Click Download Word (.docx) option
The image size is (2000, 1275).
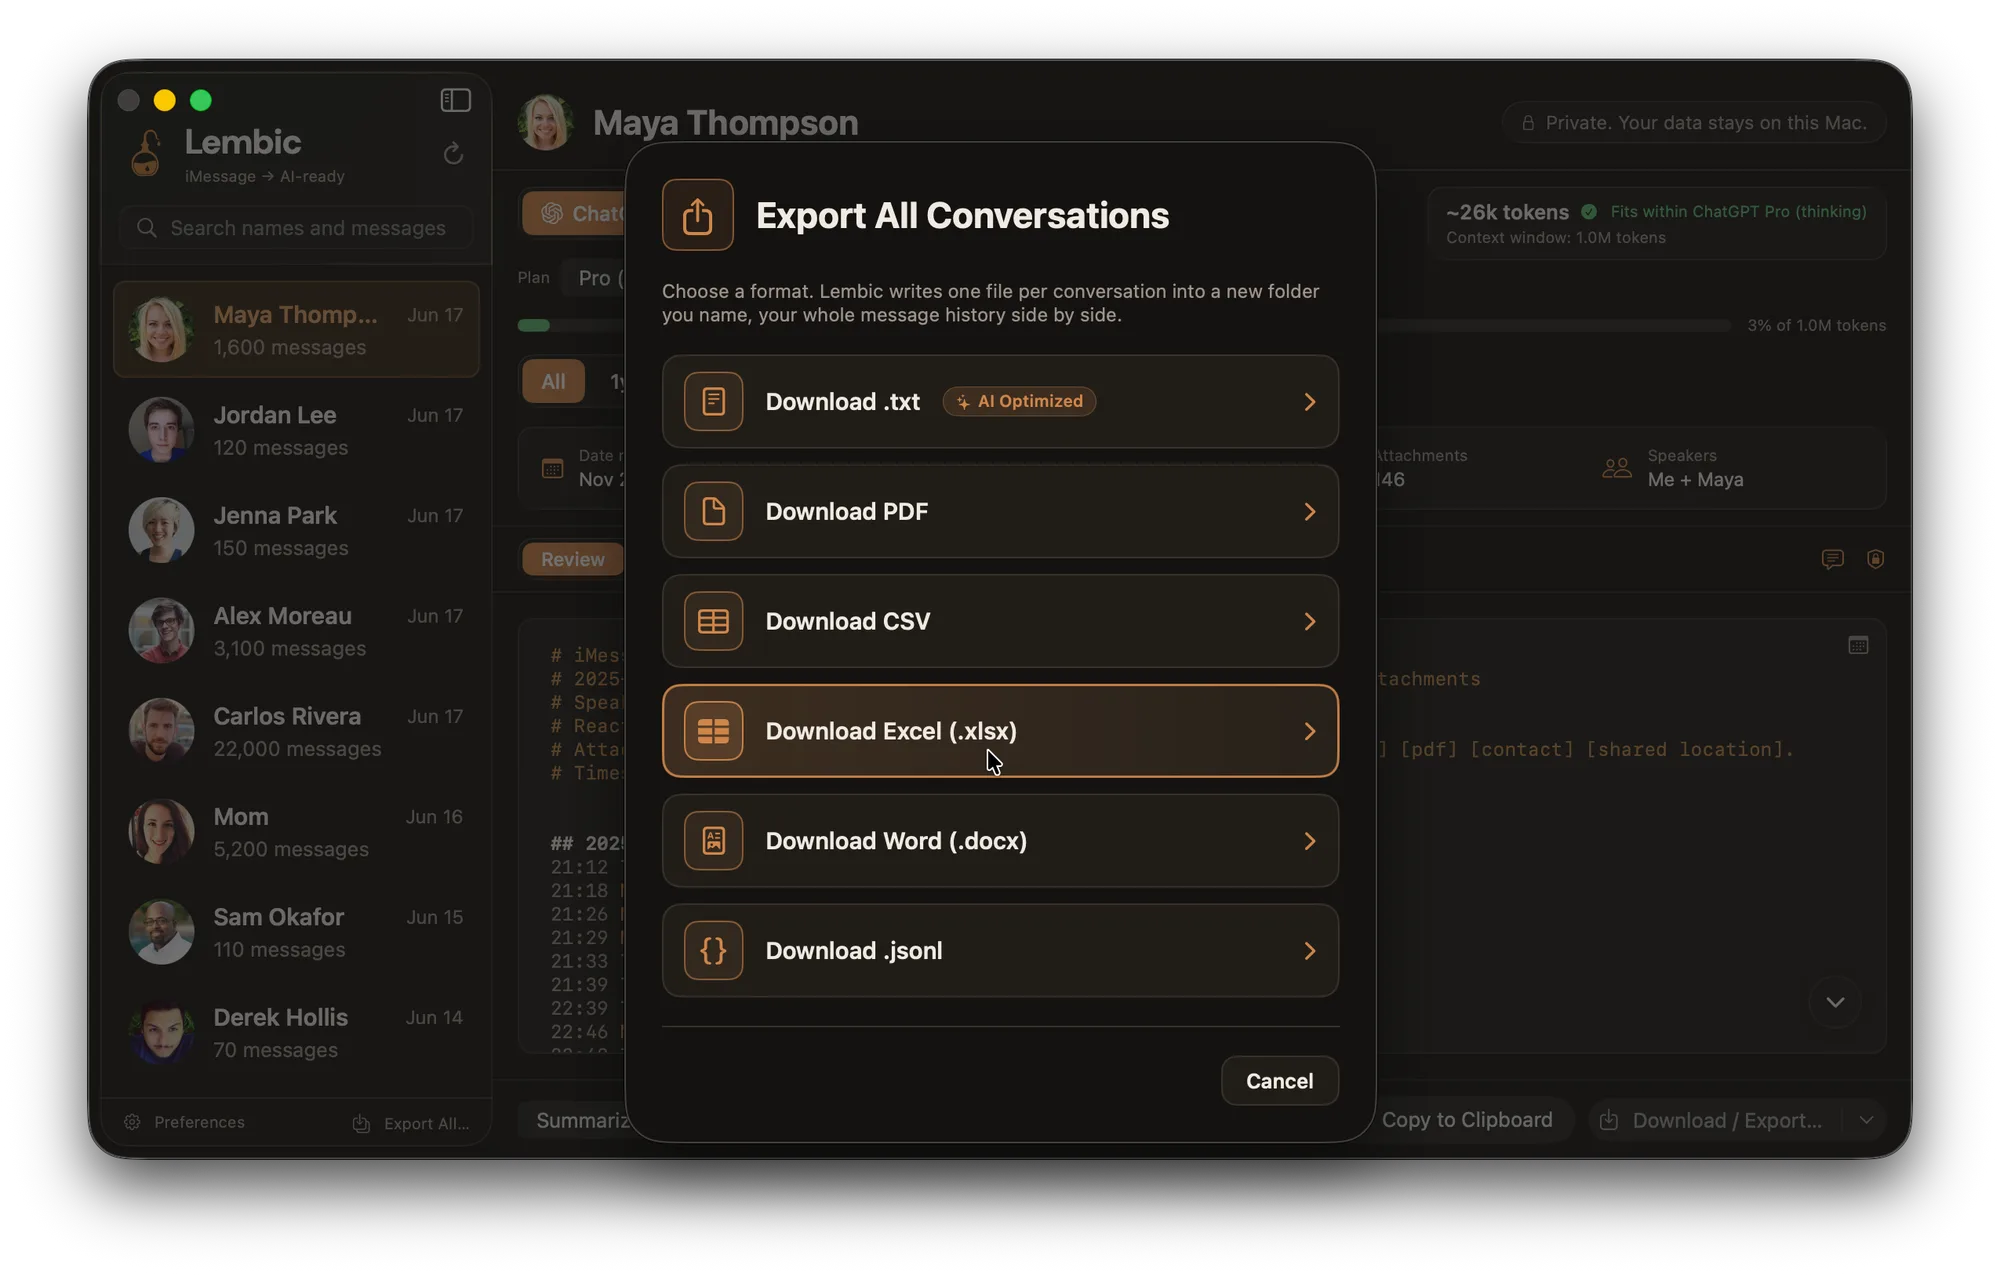[x=1000, y=841]
